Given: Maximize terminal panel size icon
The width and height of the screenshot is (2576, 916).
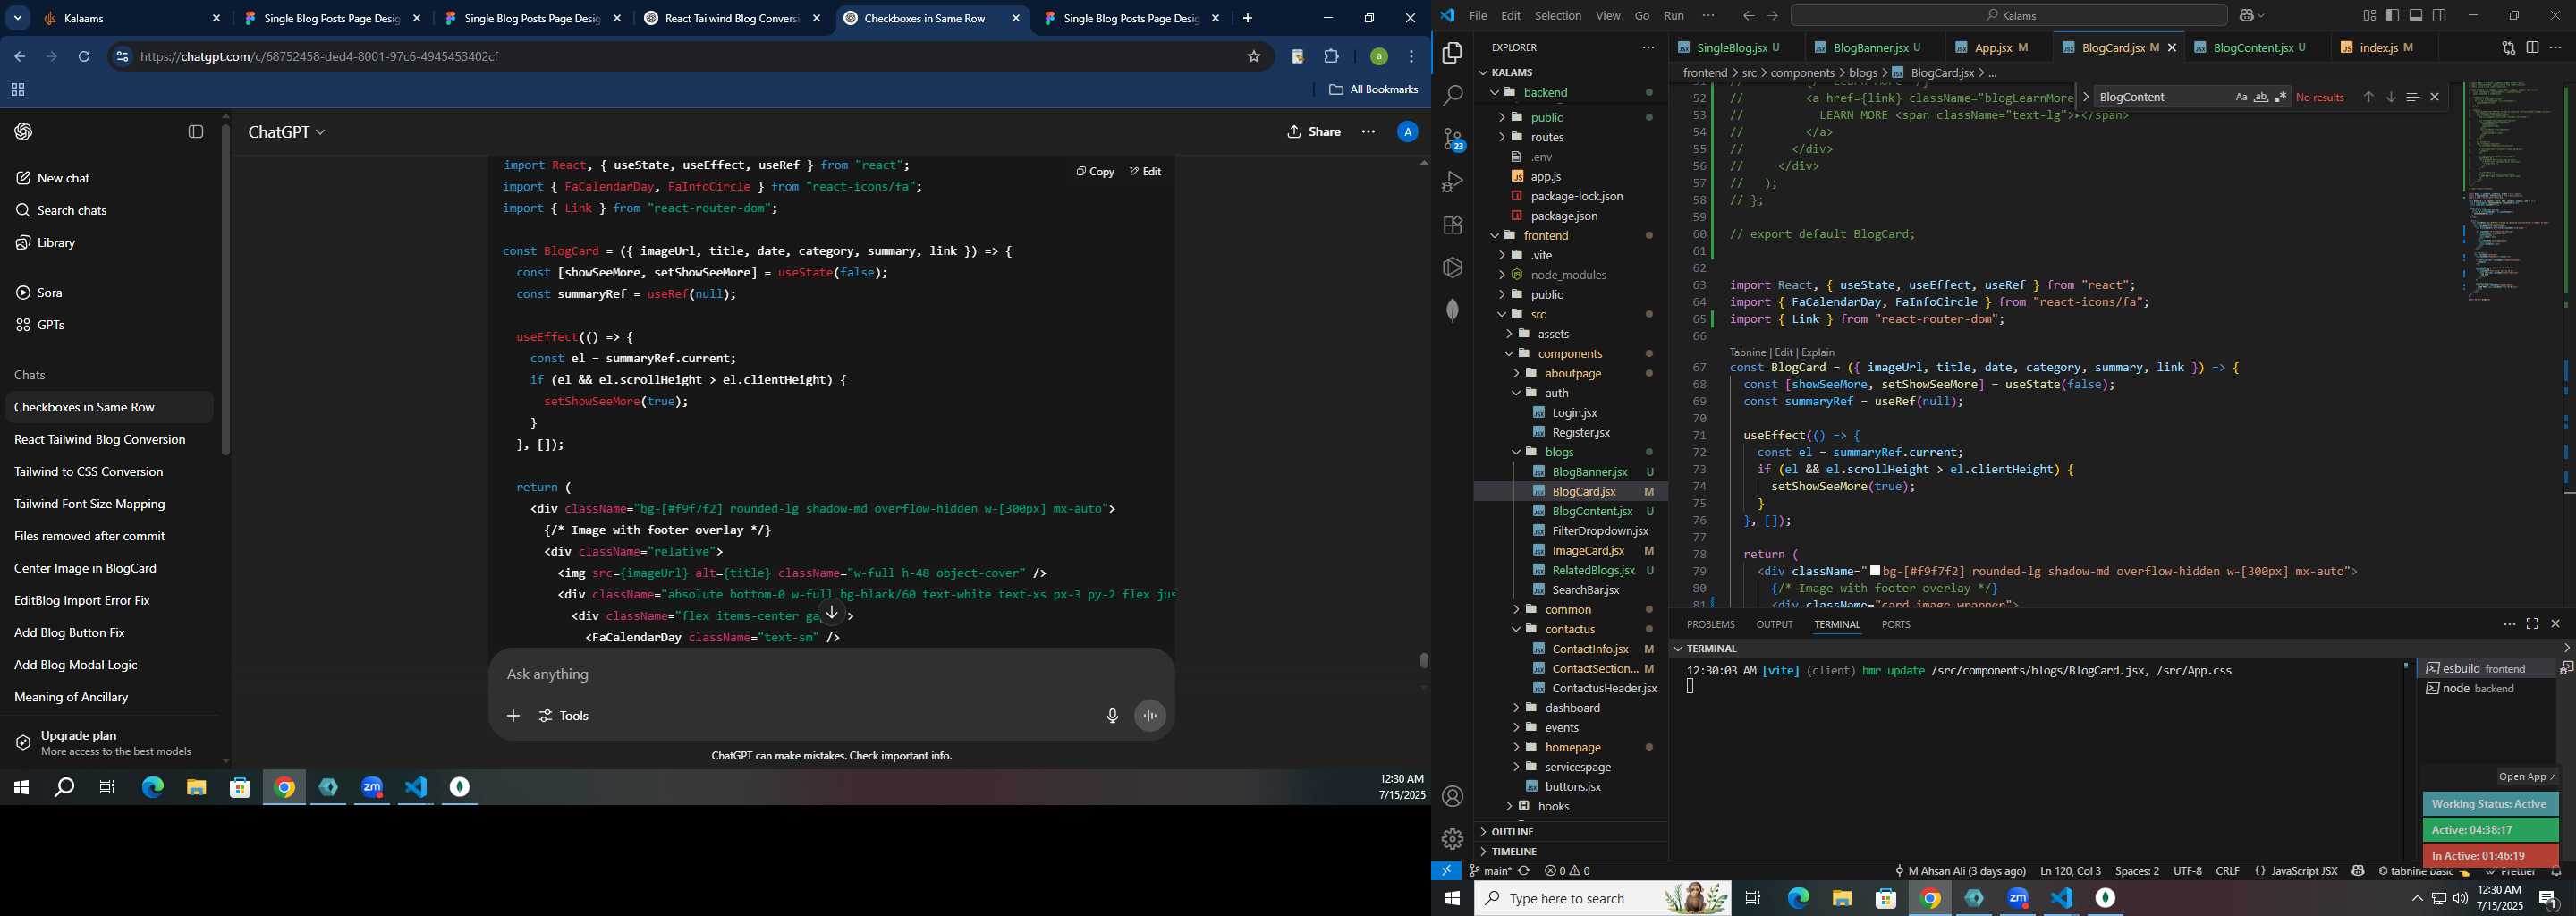Looking at the screenshot, I should pos(2532,624).
